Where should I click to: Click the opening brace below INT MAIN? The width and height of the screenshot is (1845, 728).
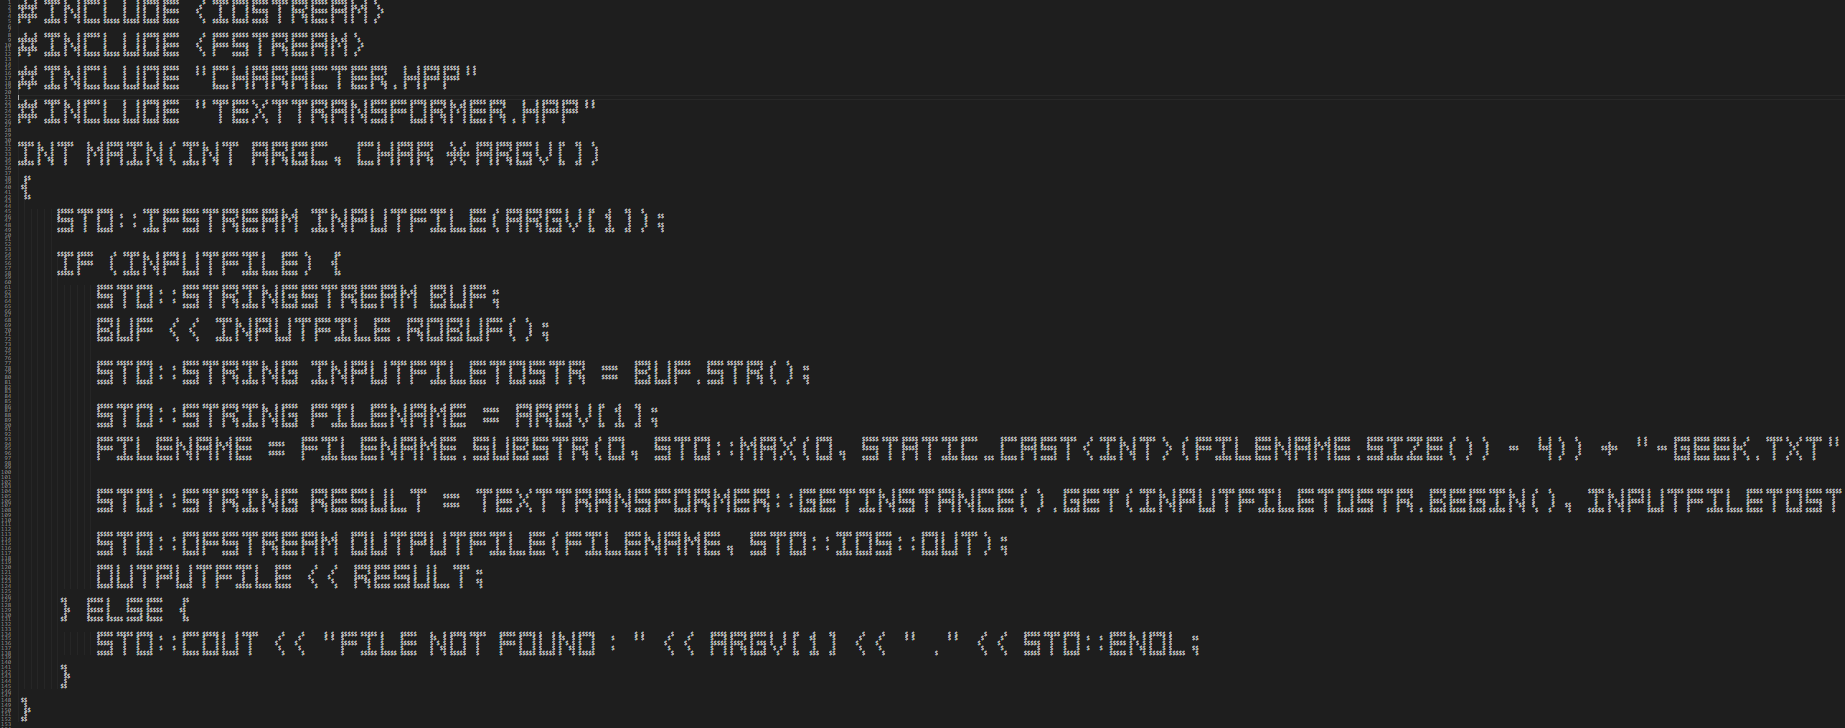pyautogui.click(x=26, y=188)
